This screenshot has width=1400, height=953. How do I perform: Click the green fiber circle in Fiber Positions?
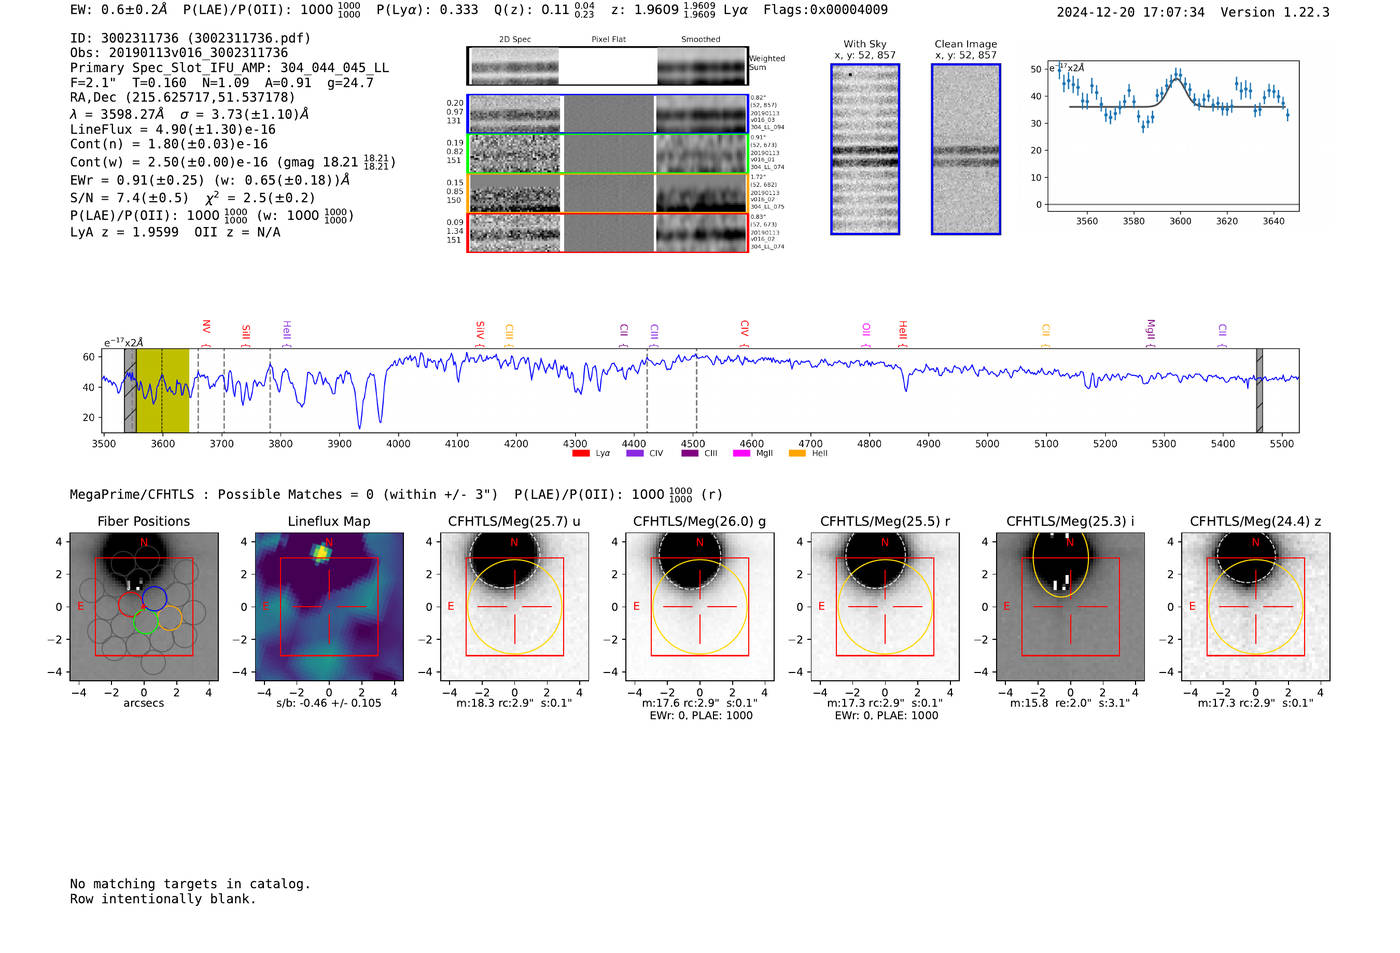[x=145, y=621]
